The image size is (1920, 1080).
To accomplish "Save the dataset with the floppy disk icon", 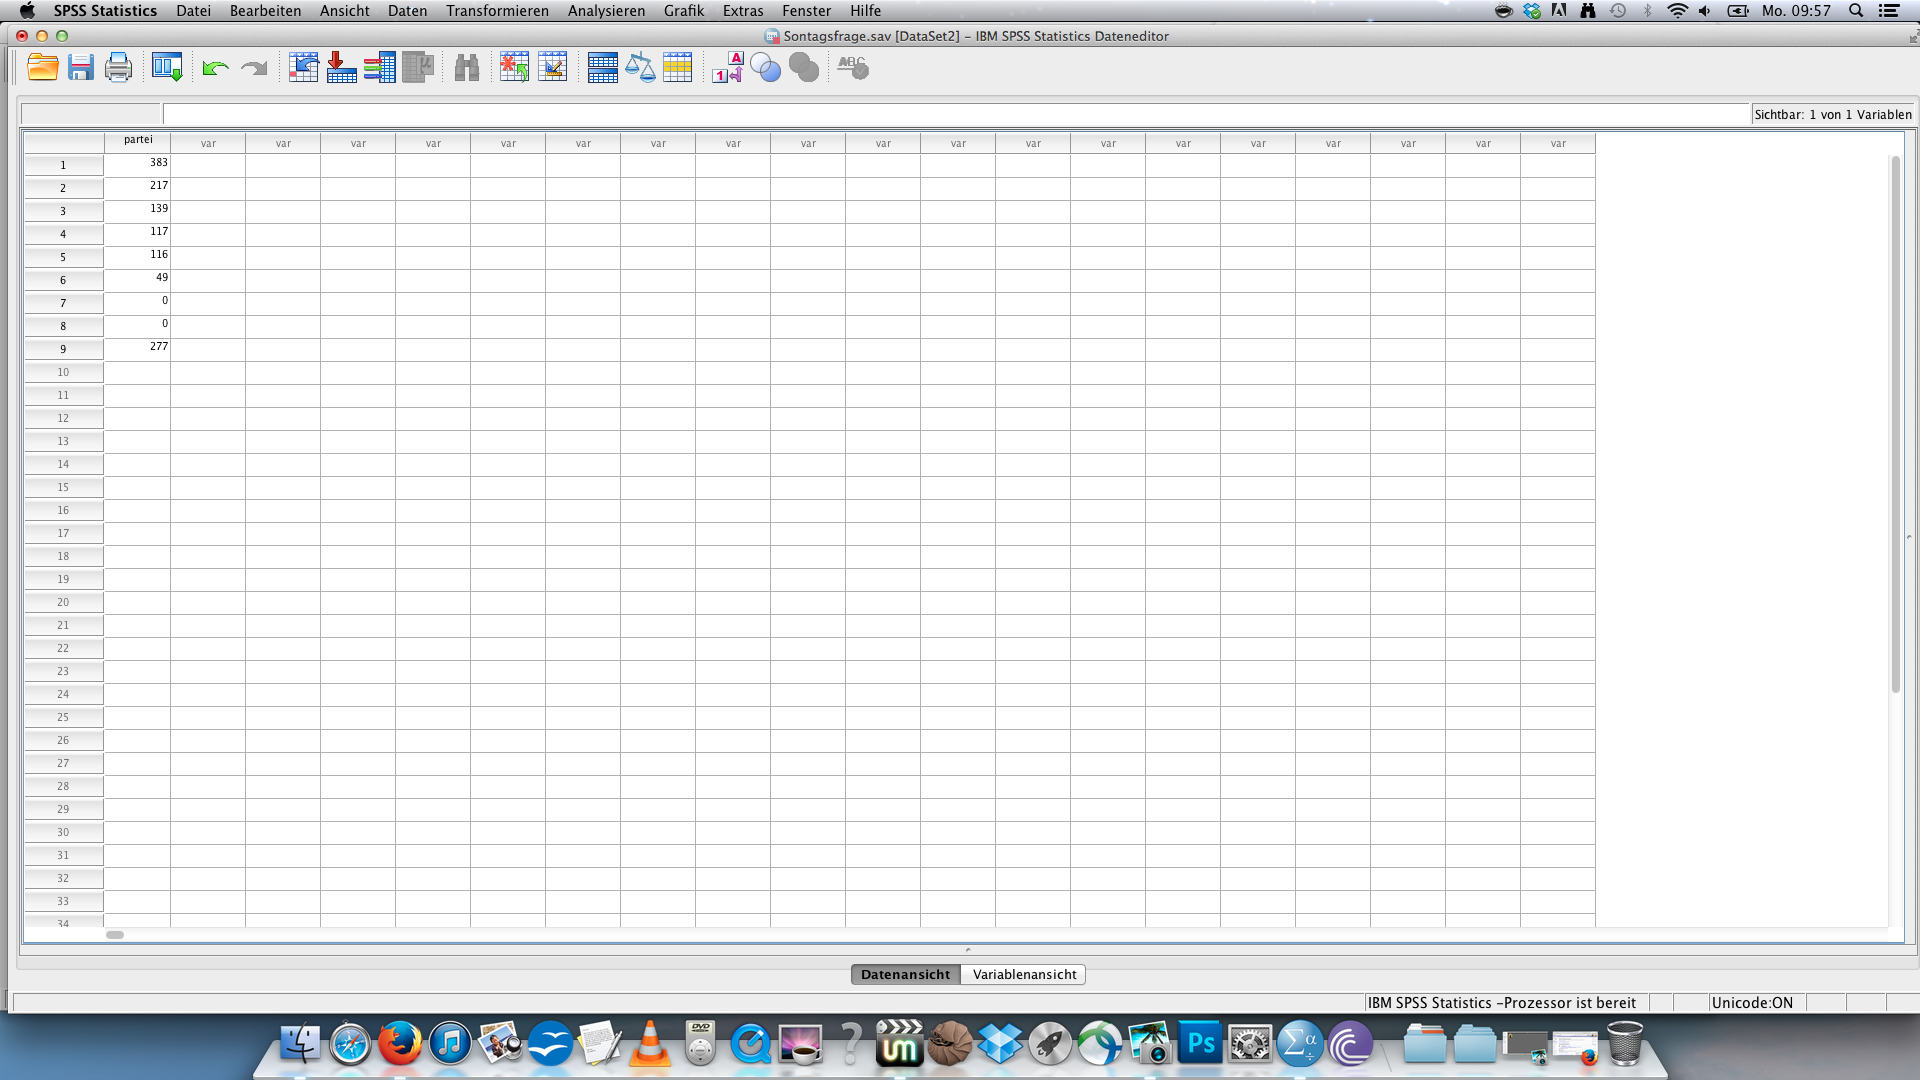I will click(80, 68).
